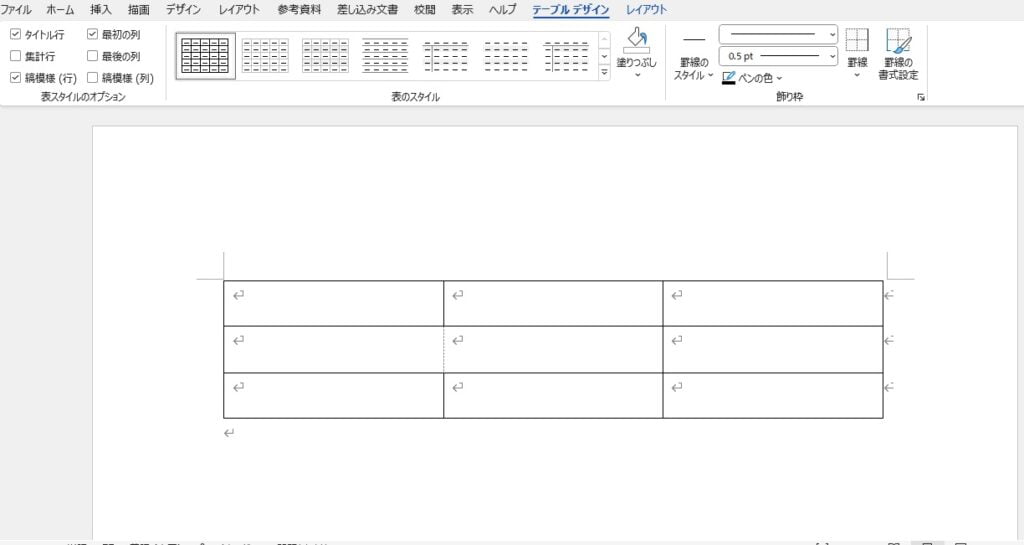Apply the second table style thumbnail

coord(265,56)
